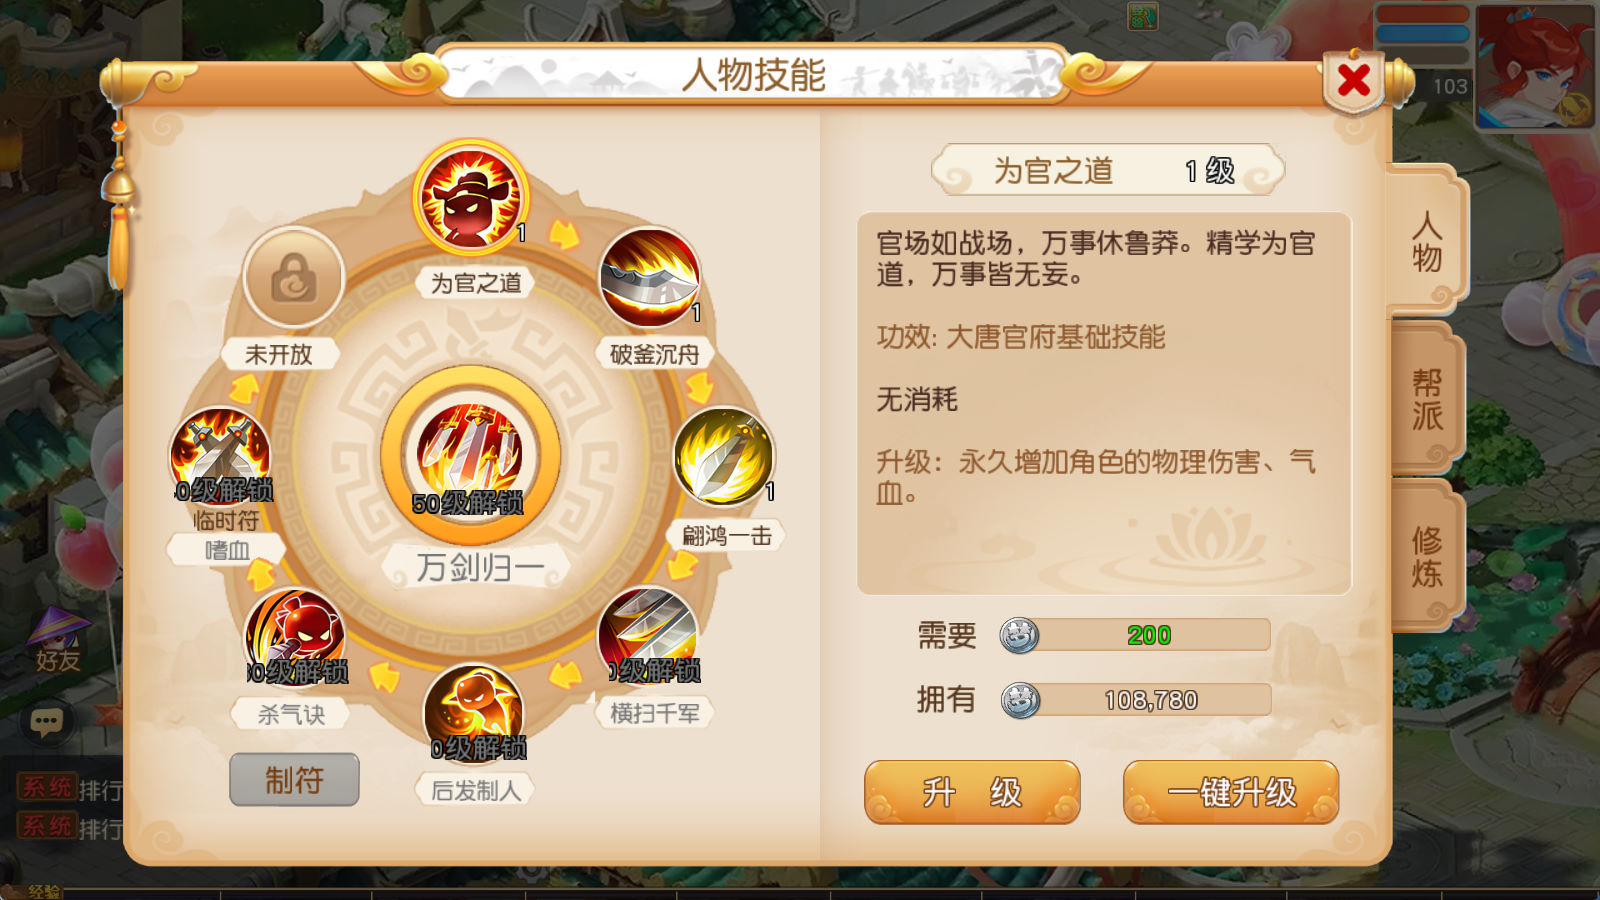Open the 修炼 side tab

pos(1427,556)
